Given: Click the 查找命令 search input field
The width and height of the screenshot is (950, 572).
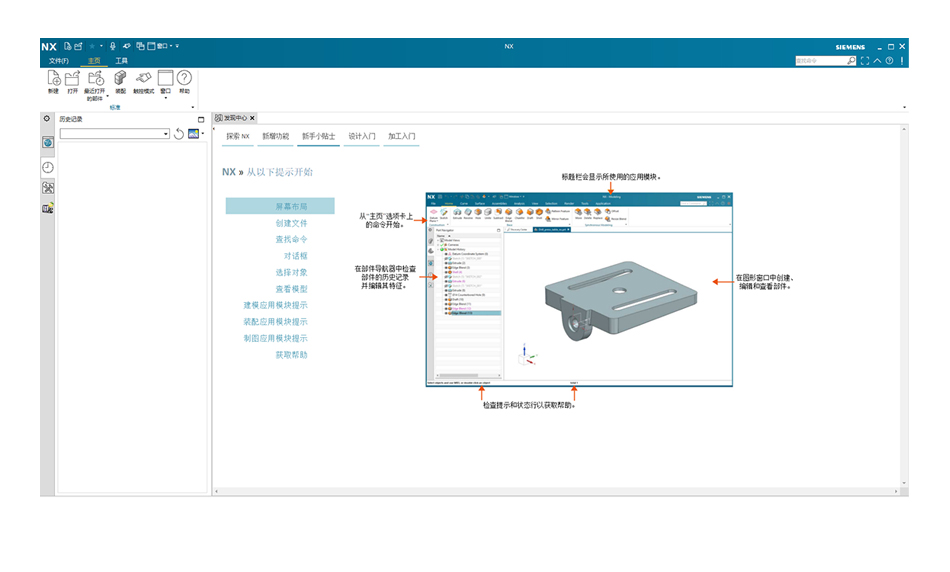Looking at the screenshot, I should [822, 61].
